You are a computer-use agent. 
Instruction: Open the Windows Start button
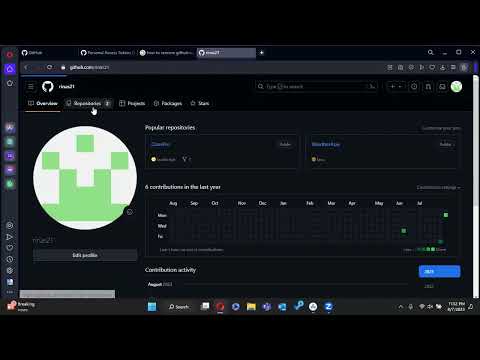[152, 307]
